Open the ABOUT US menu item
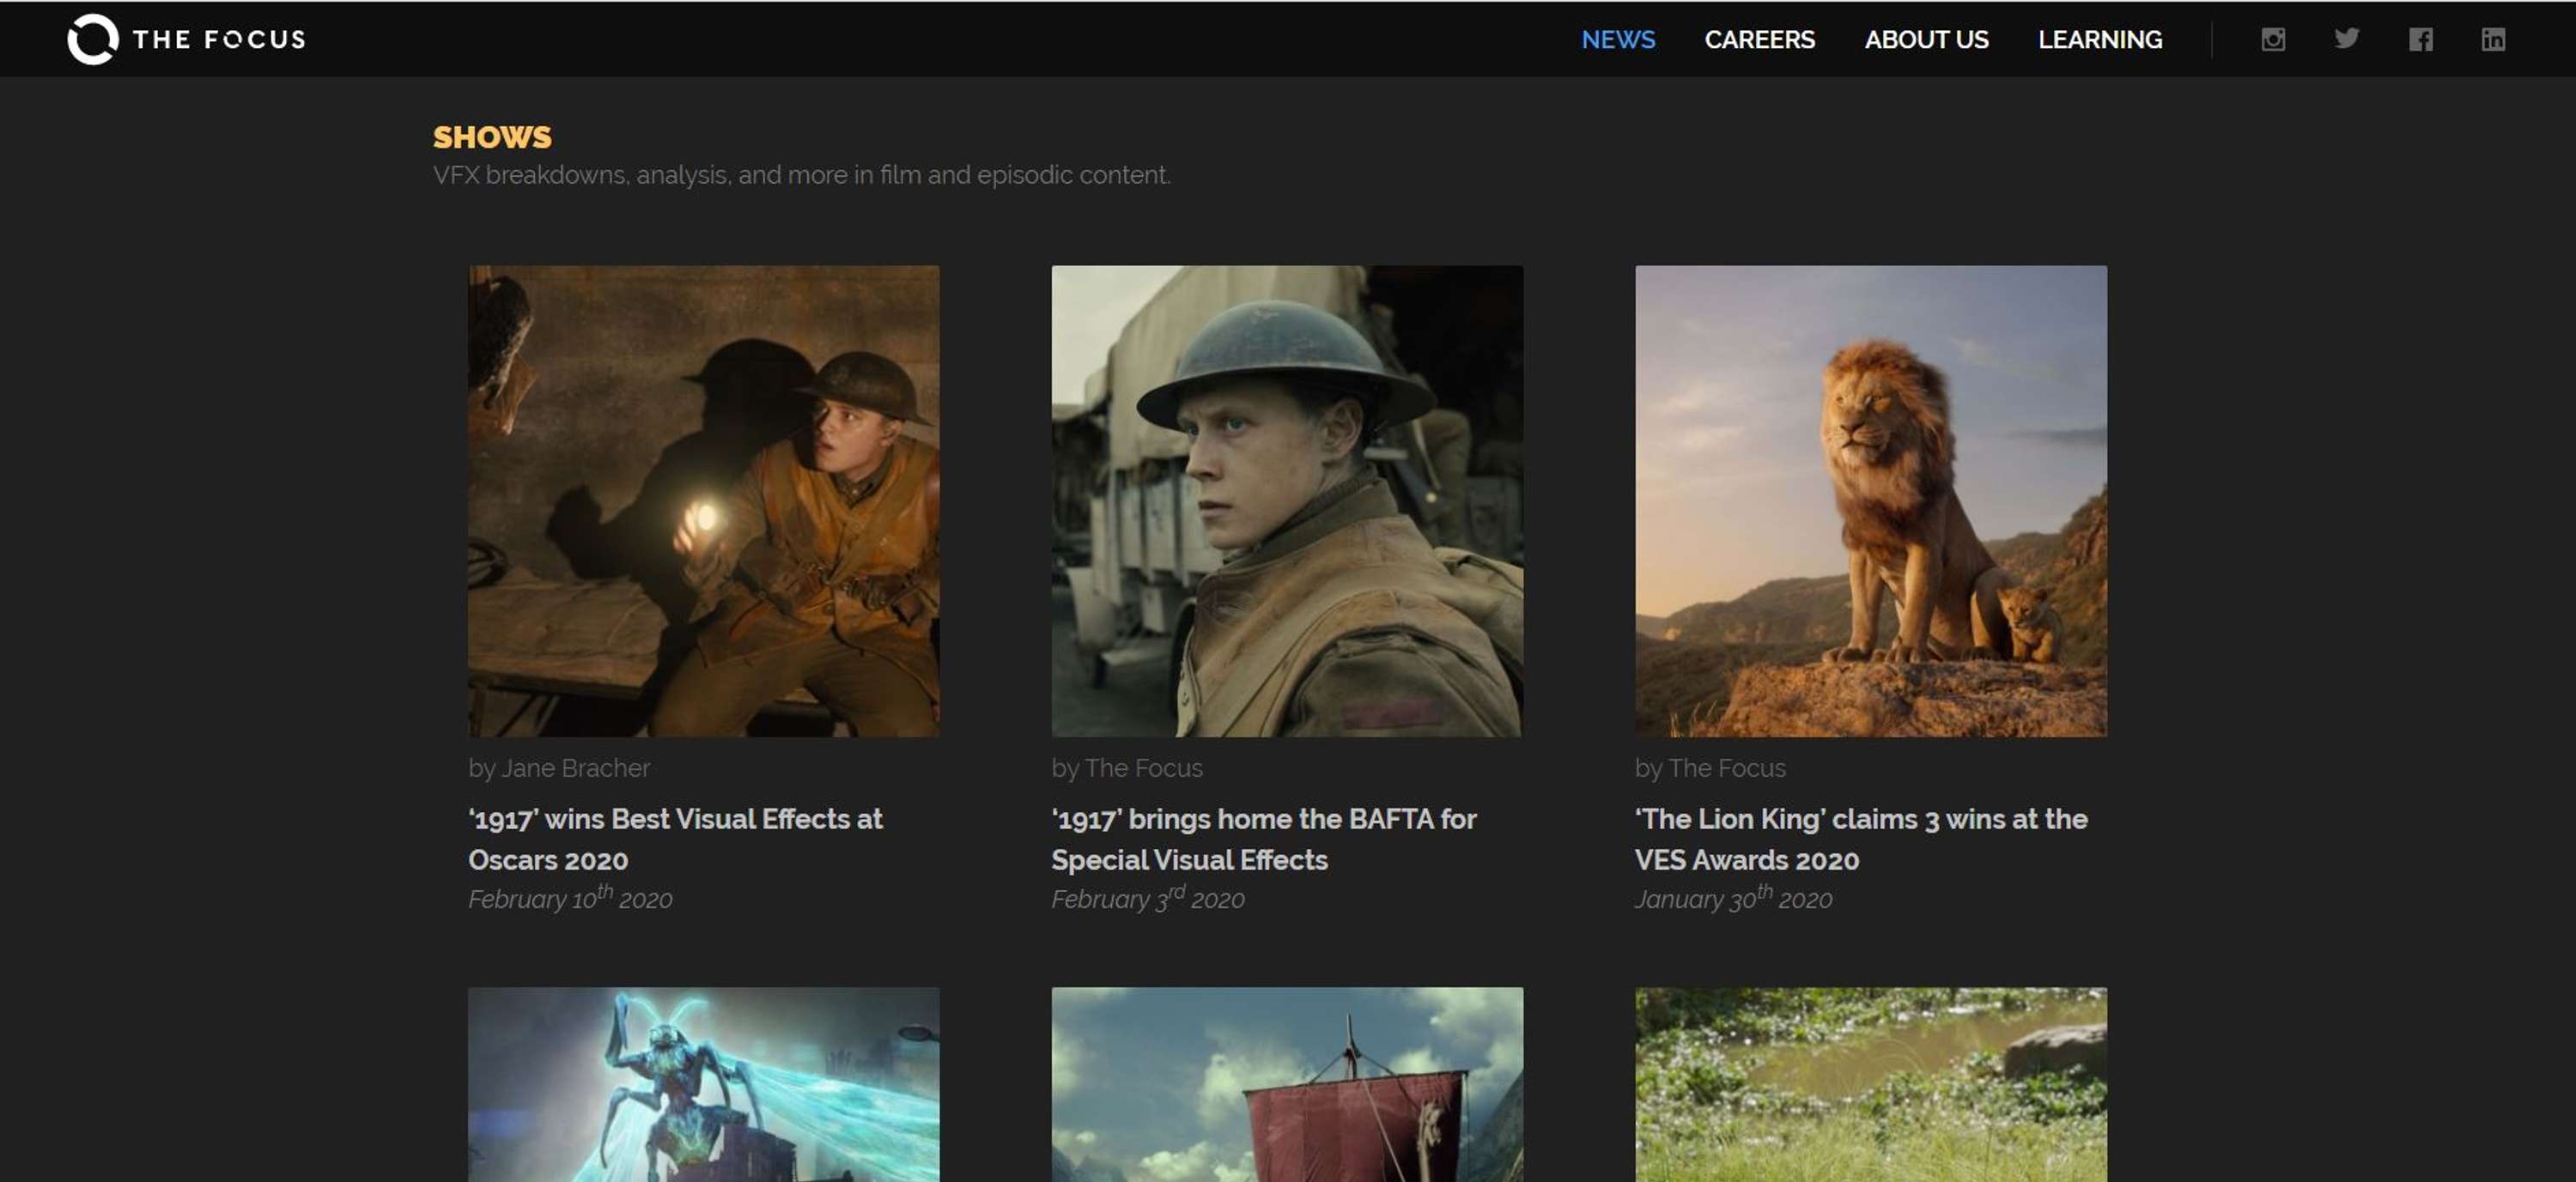The width and height of the screenshot is (2576, 1182). click(1926, 39)
